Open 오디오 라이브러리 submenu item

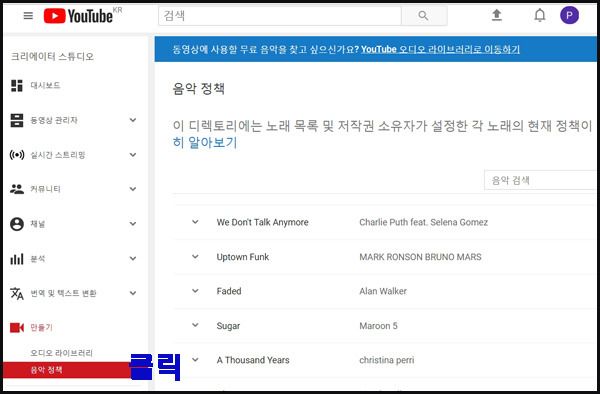tap(61, 353)
